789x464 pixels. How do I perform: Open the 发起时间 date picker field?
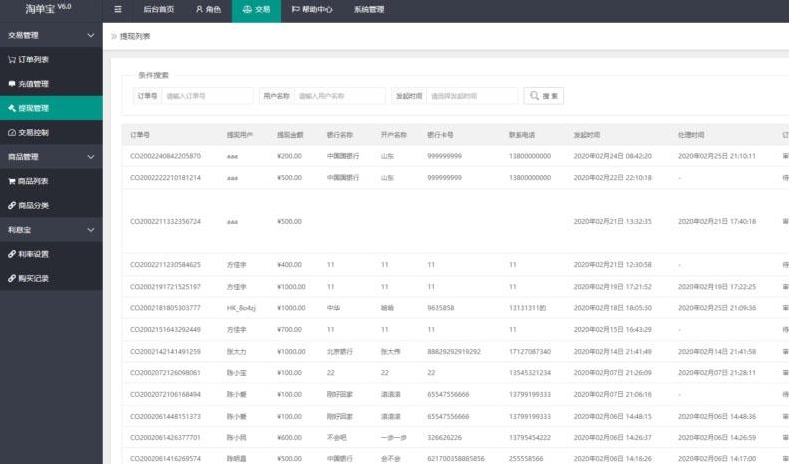click(472, 96)
